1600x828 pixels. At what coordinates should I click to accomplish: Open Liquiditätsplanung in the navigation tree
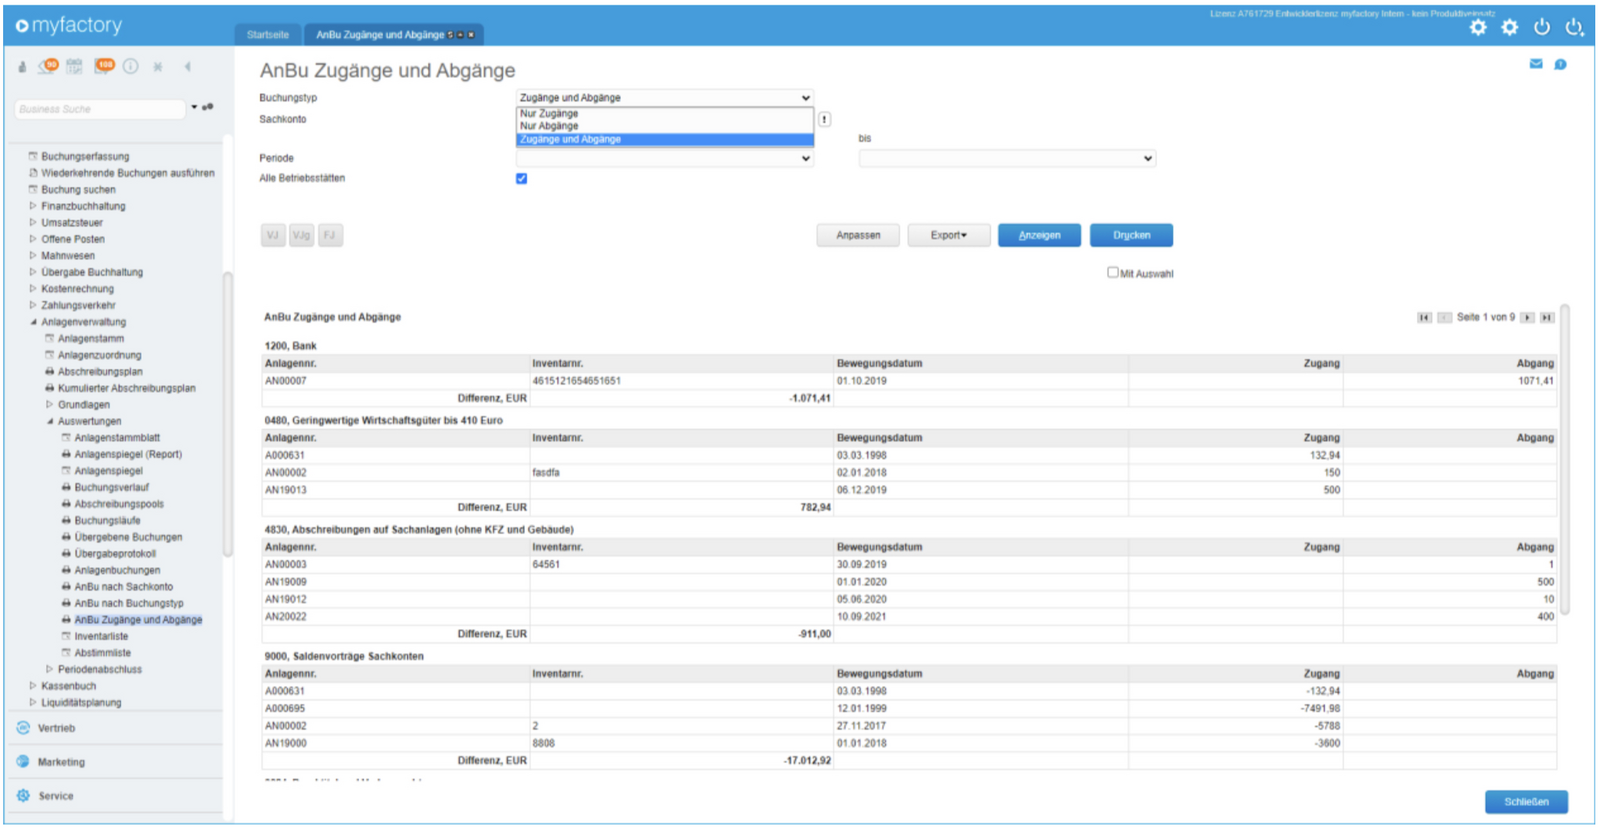[81, 703]
